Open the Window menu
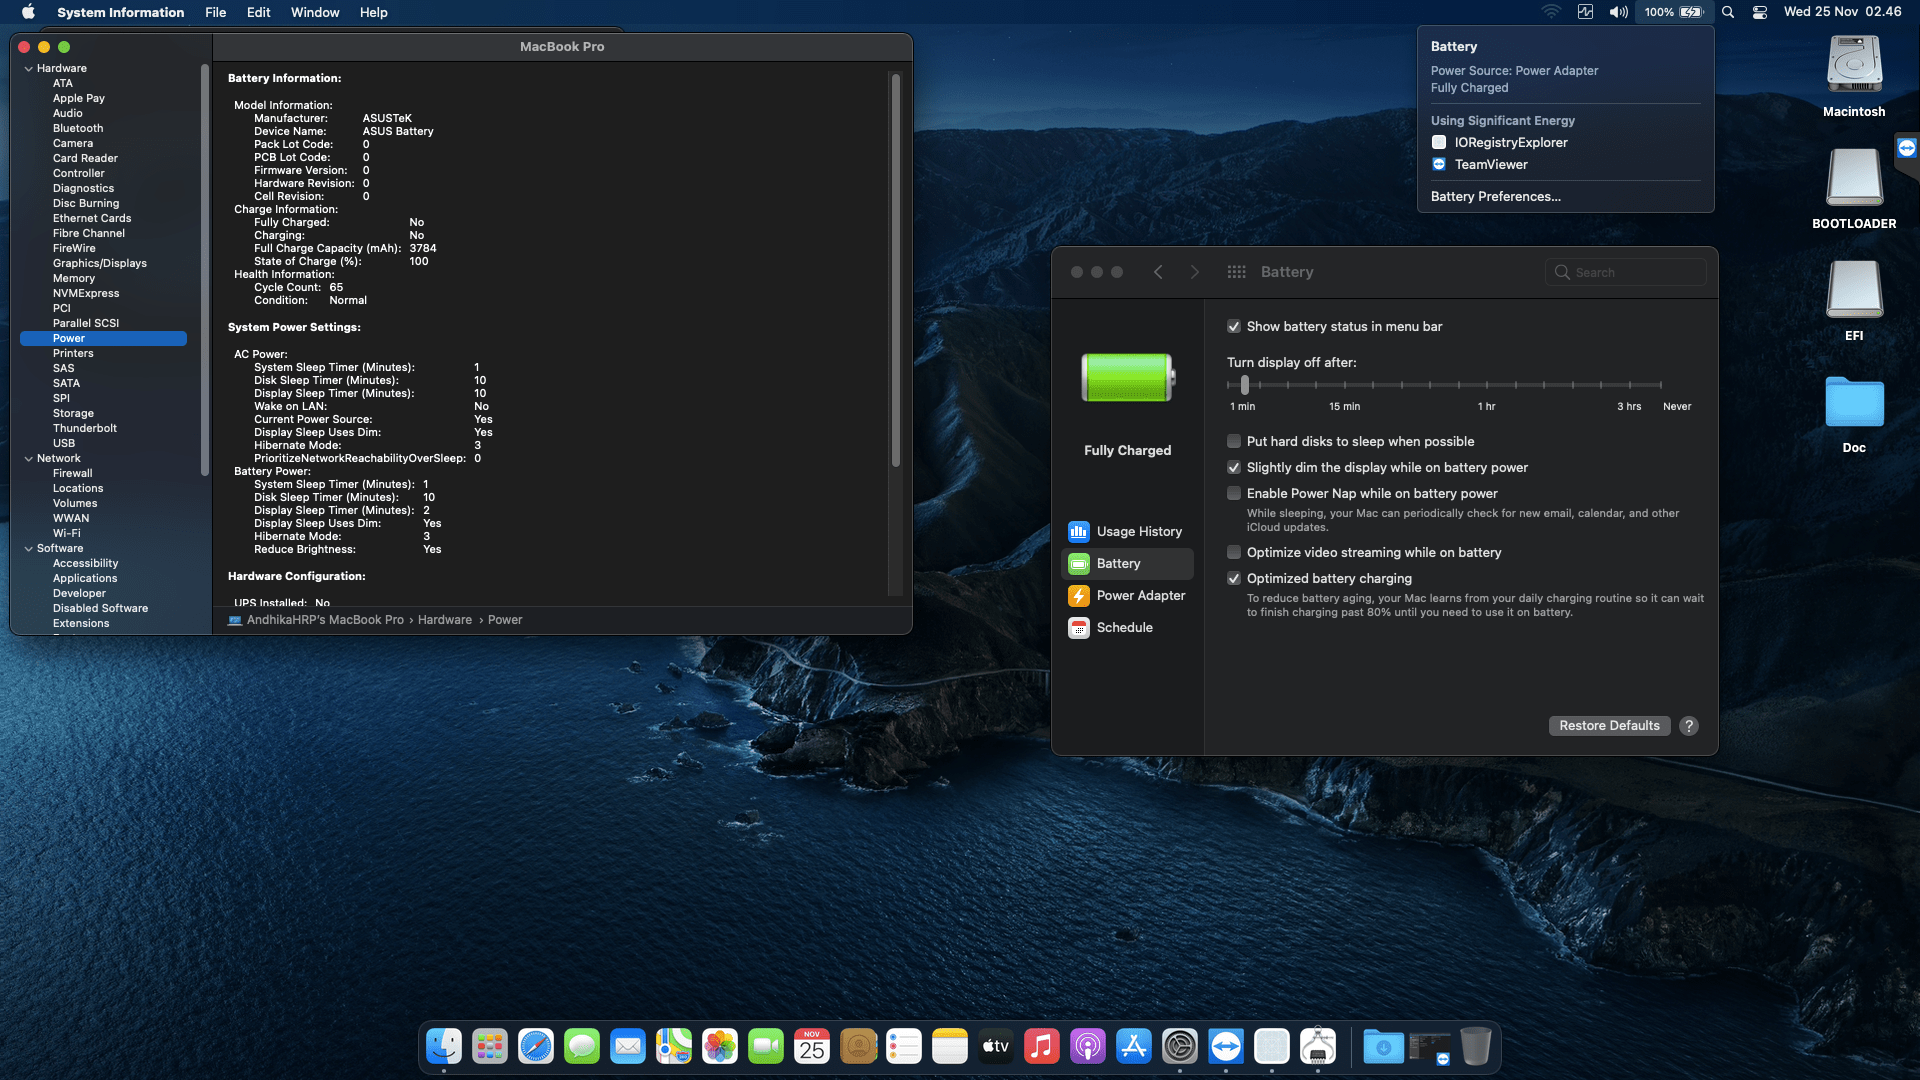 pos(314,12)
